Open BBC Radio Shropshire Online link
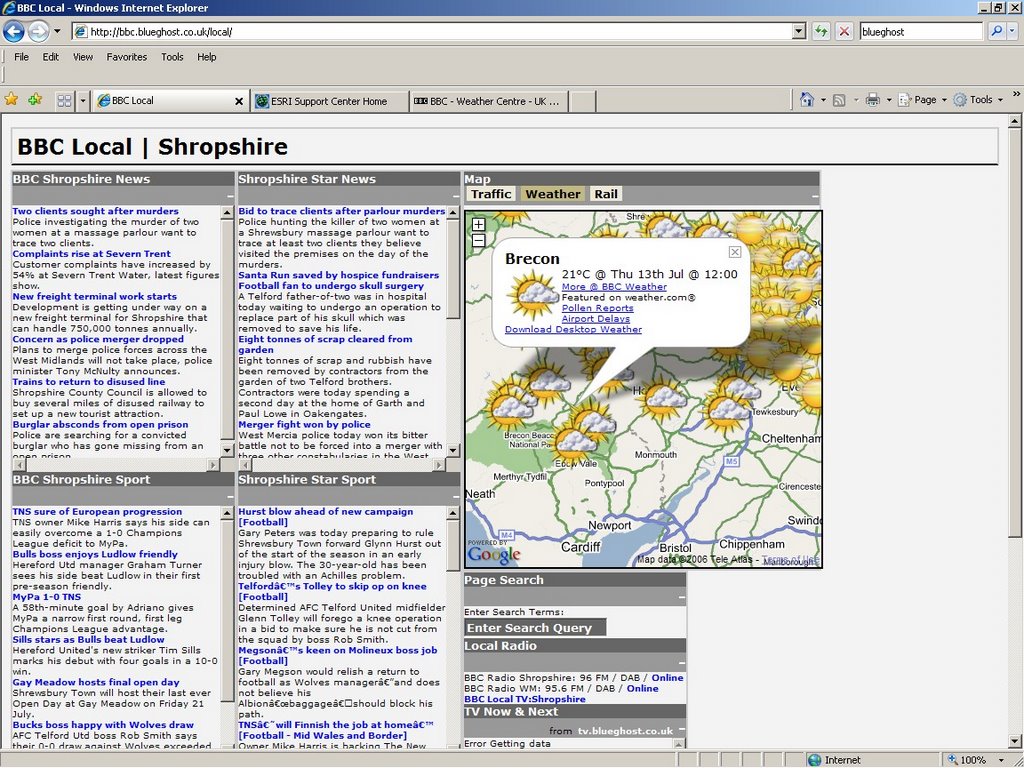Screen dimensions: 1024x768 [x=667, y=678]
